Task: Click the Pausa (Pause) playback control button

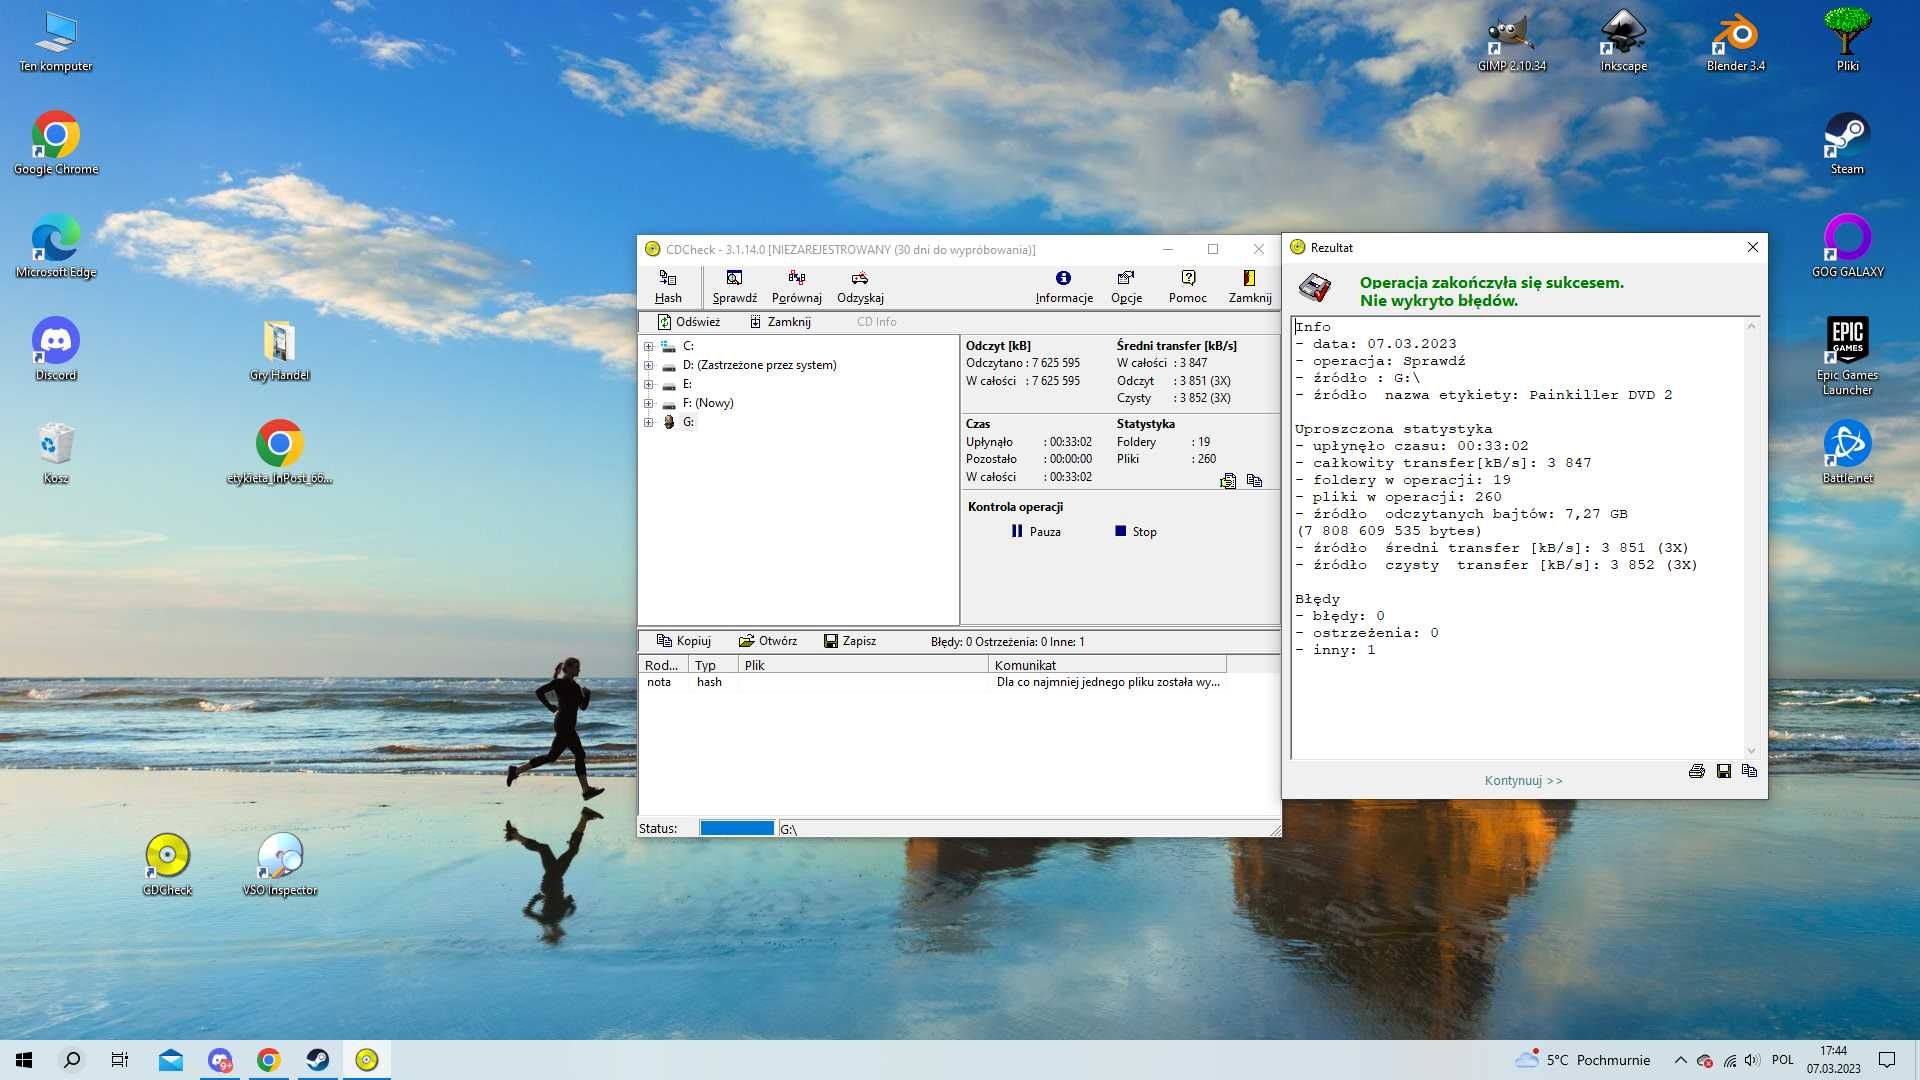Action: click(1036, 530)
